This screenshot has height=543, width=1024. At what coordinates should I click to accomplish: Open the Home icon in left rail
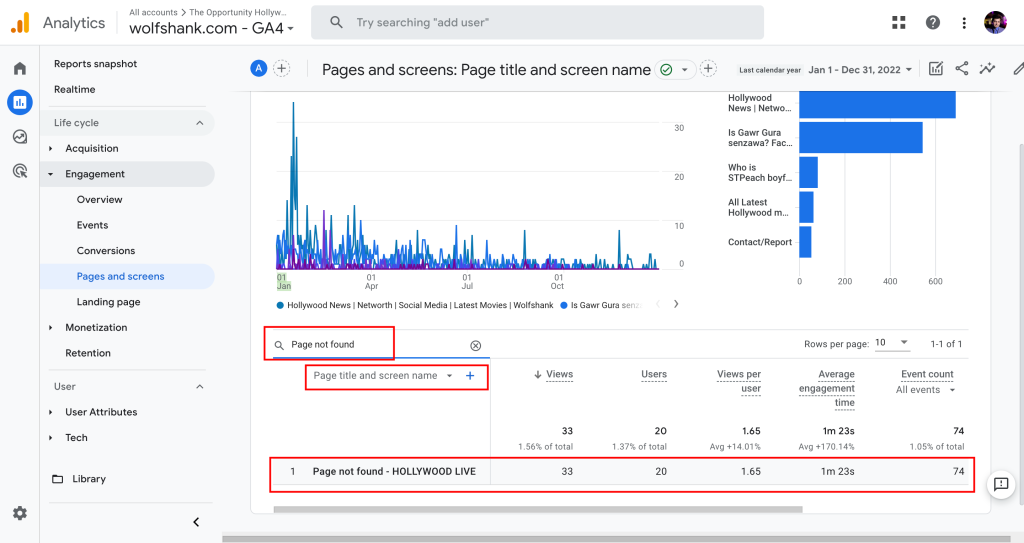coord(20,69)
